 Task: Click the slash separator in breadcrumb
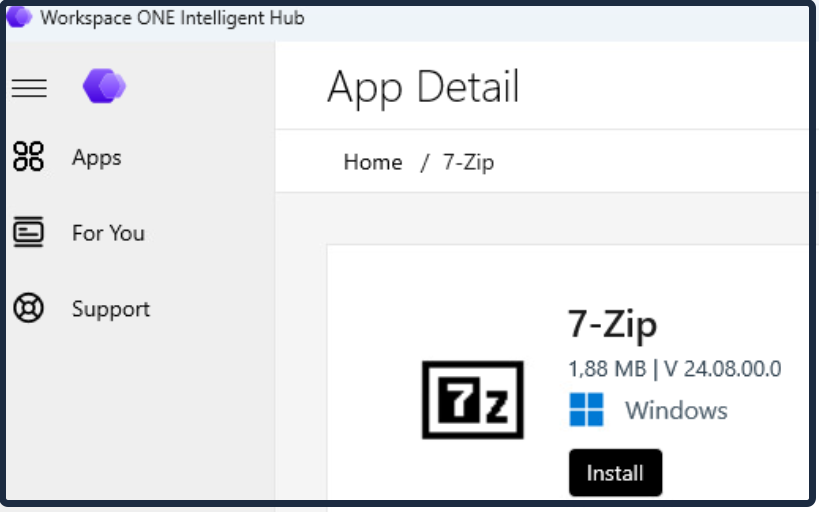(424, 162)
